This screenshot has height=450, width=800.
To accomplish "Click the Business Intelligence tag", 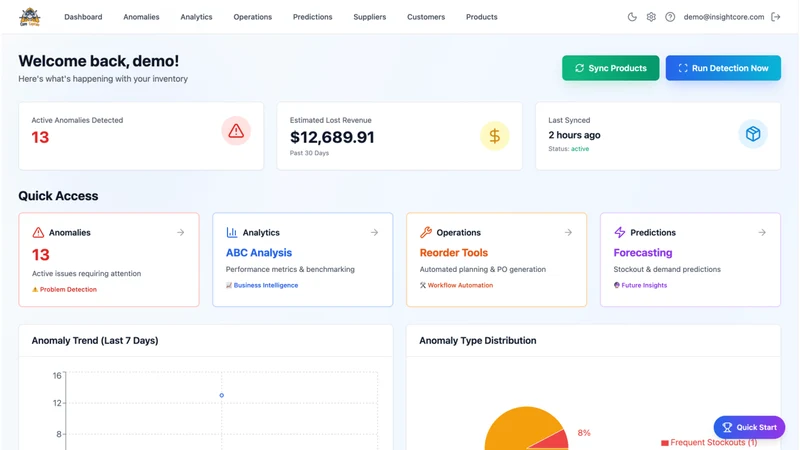I will coord(266,285).
